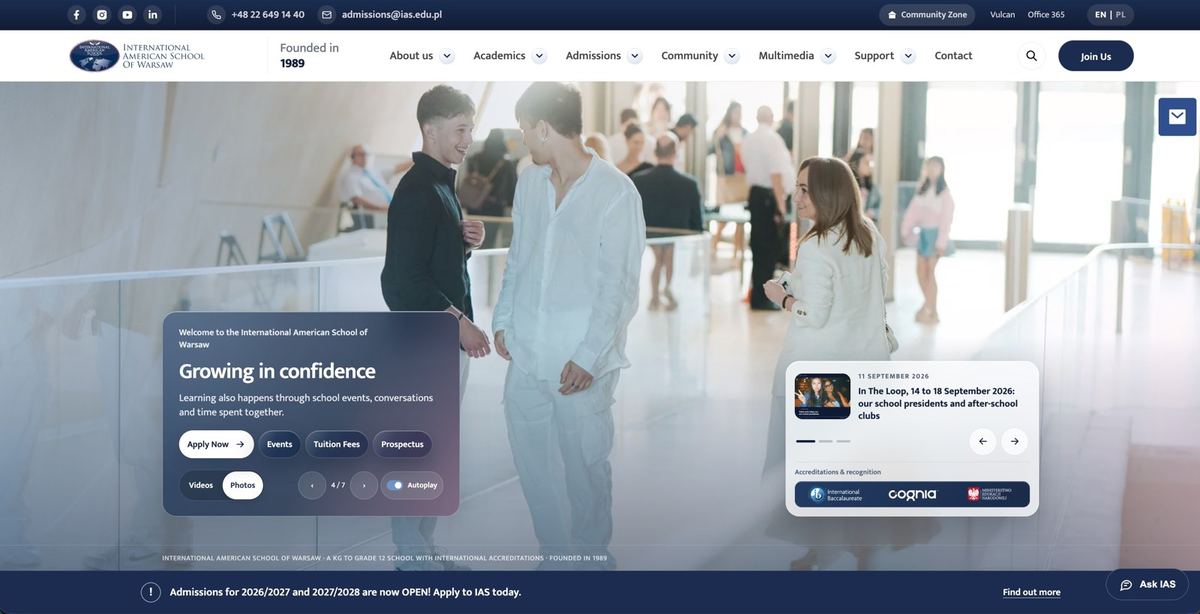The height and width of the screenshot is (614, 1200).
Task: Click the exclamation alert icon in banner
Action: point(151,592)
